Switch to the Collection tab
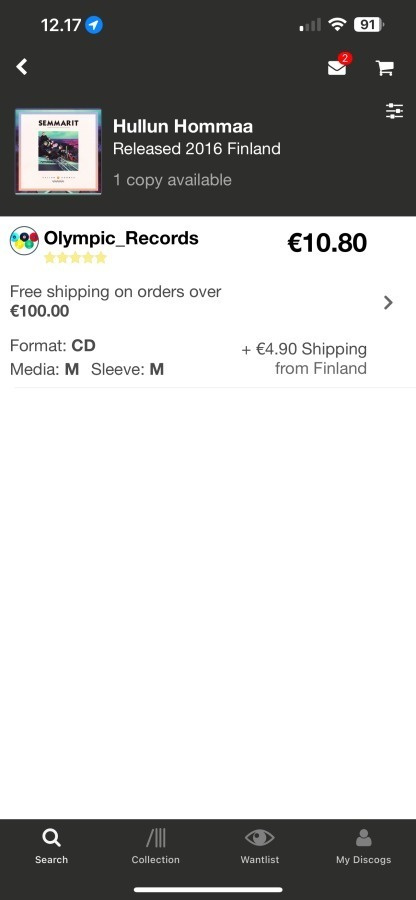The width and height of the screenshot is (416, 900). 155,846
